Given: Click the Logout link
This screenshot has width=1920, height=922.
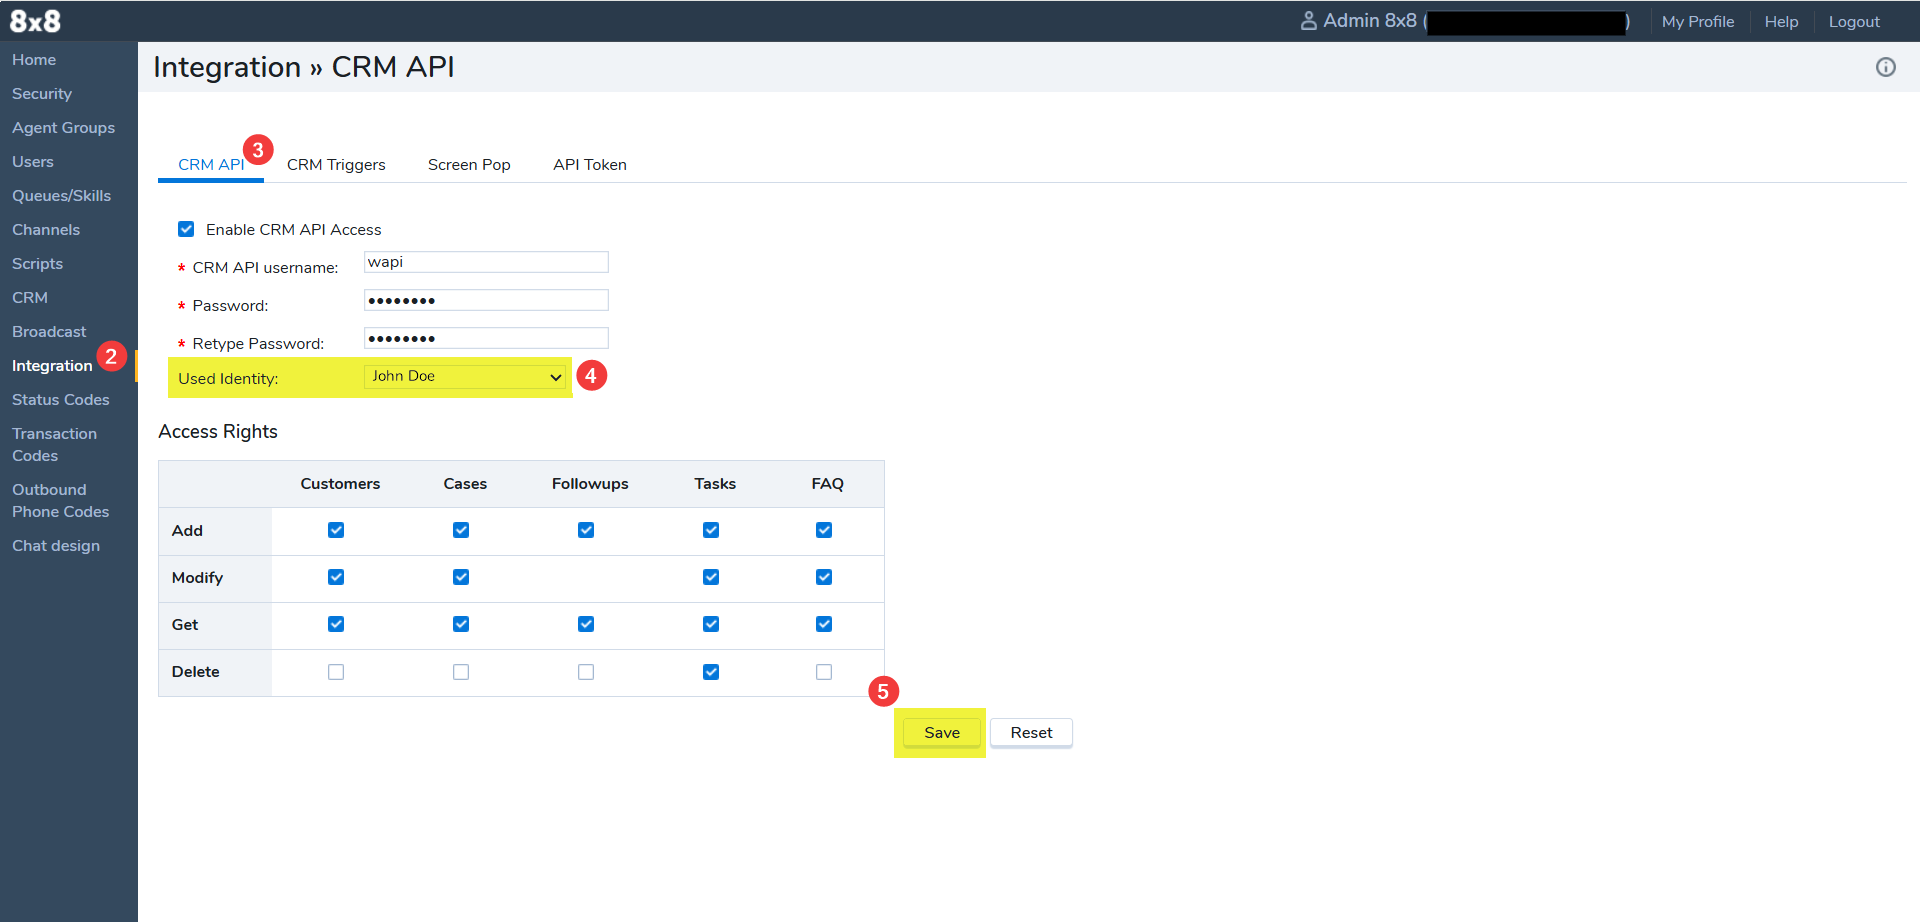Looking at the screenshot, I should click(1854, 22).
